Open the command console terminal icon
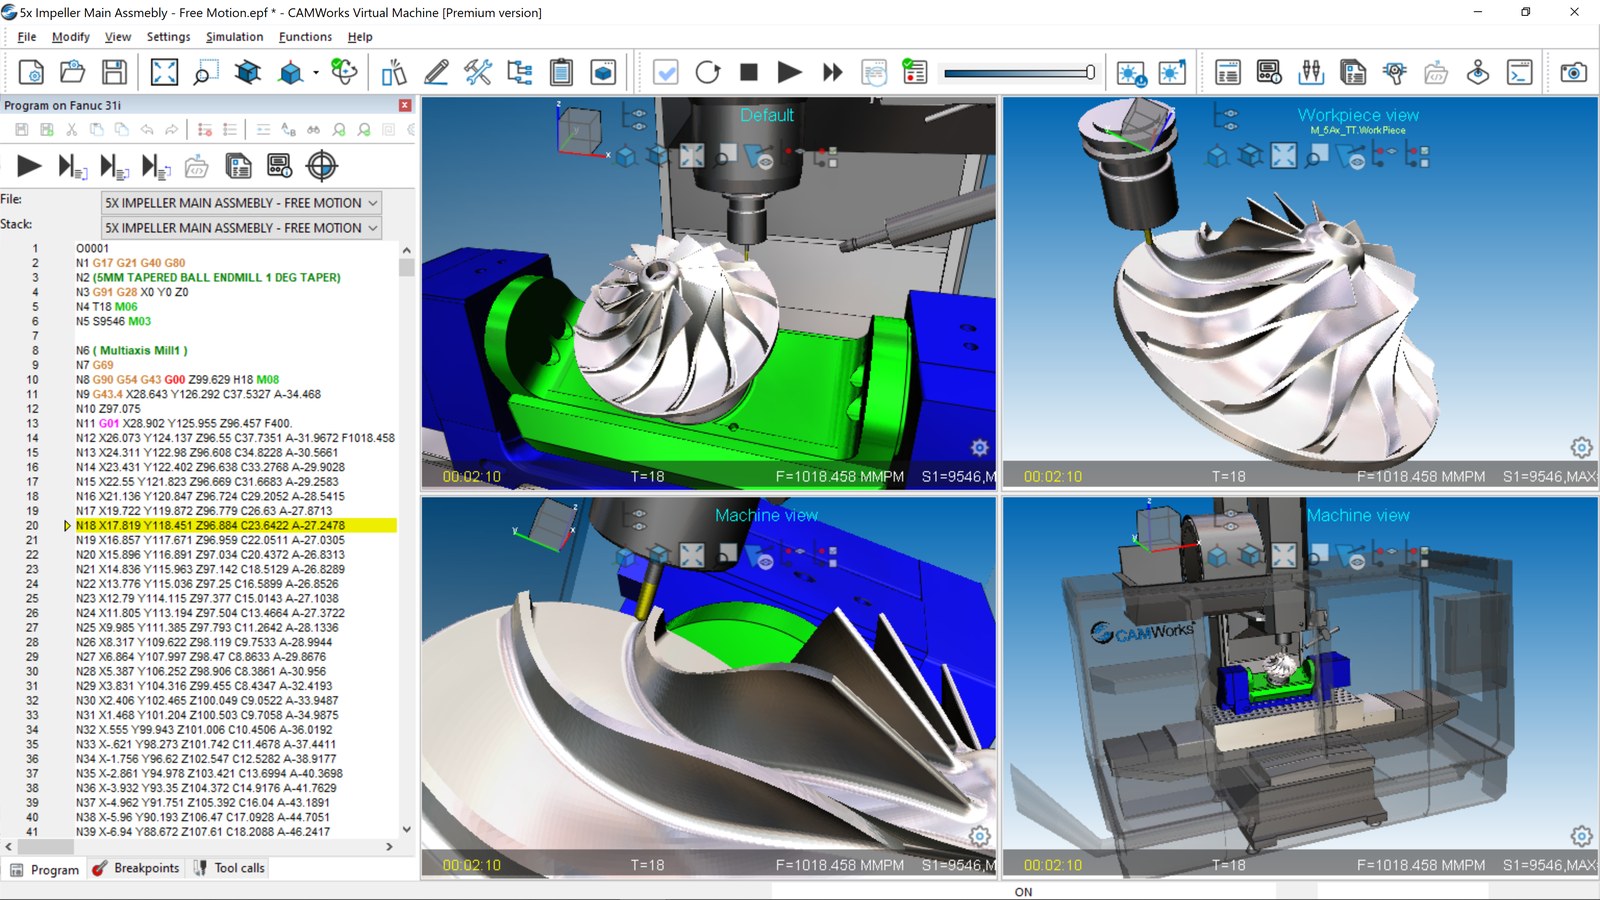The height and width of the screenshot is (900, 1600). tap(1520, 72)
